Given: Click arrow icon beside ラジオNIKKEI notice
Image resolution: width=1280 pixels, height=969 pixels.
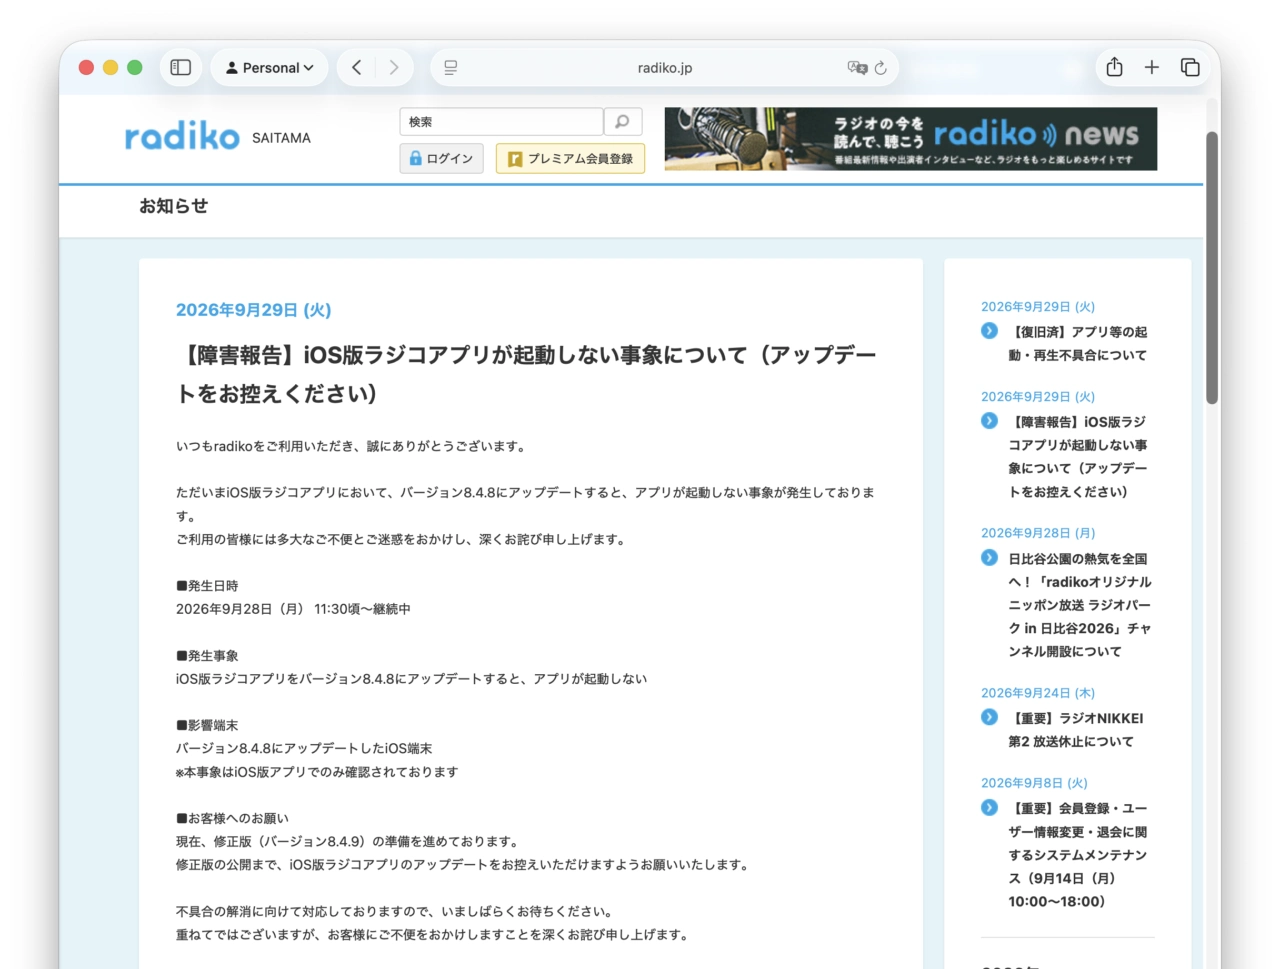Looking at the screenshot, I should coord(989,717).
